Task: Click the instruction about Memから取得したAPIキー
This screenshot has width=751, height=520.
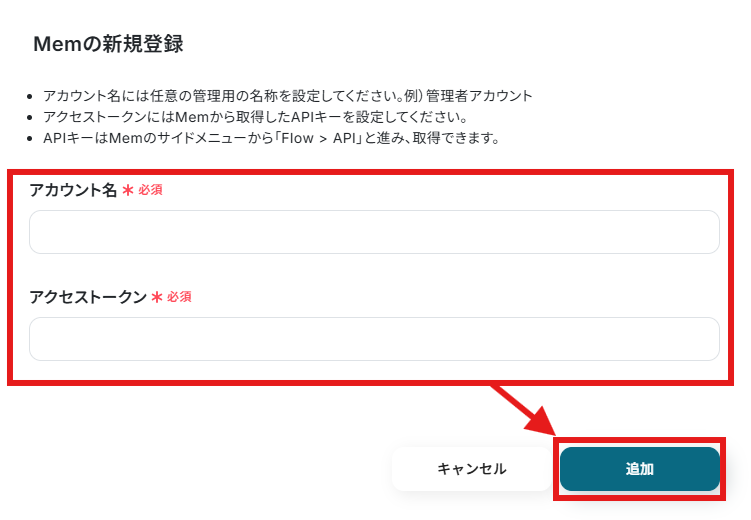Action: pos(255,117)
